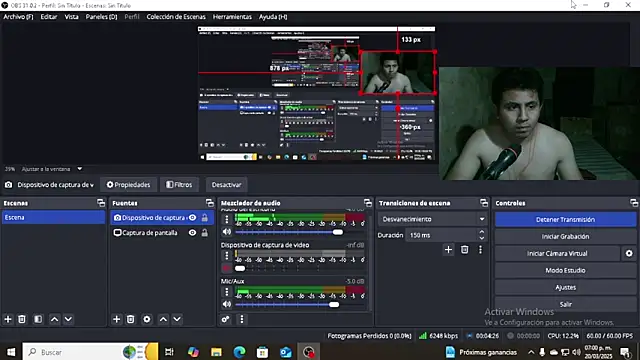
Task: Remove scene transition with trash icon
Action: coord(464,249)
